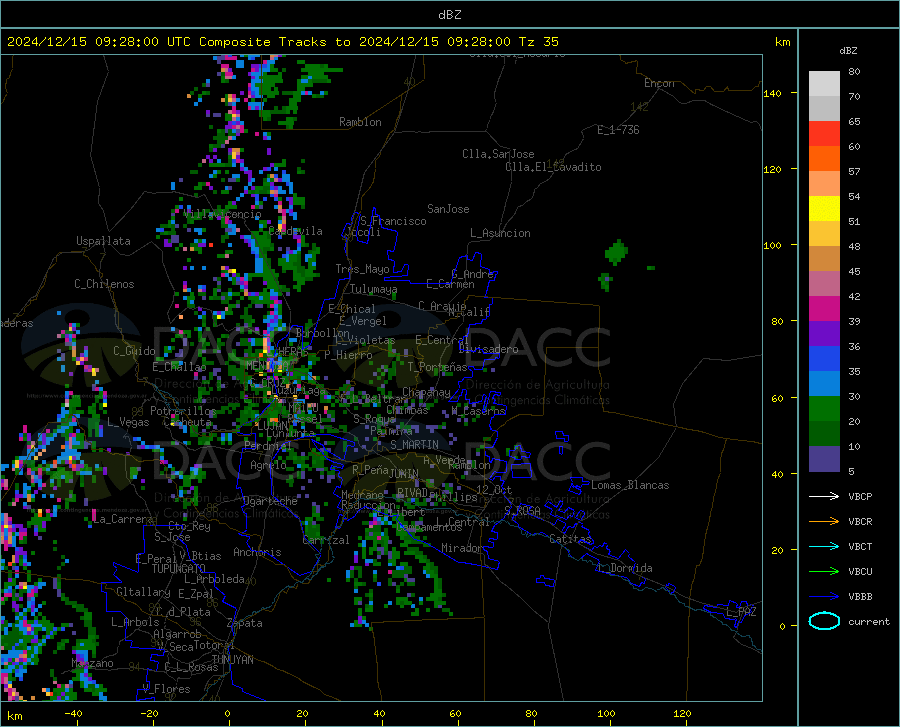This screenshot has width=900, height=727.
Task: Click the isolated green echo near L_Asuncion
Action: pyautogui.click(x=616, y=252)
